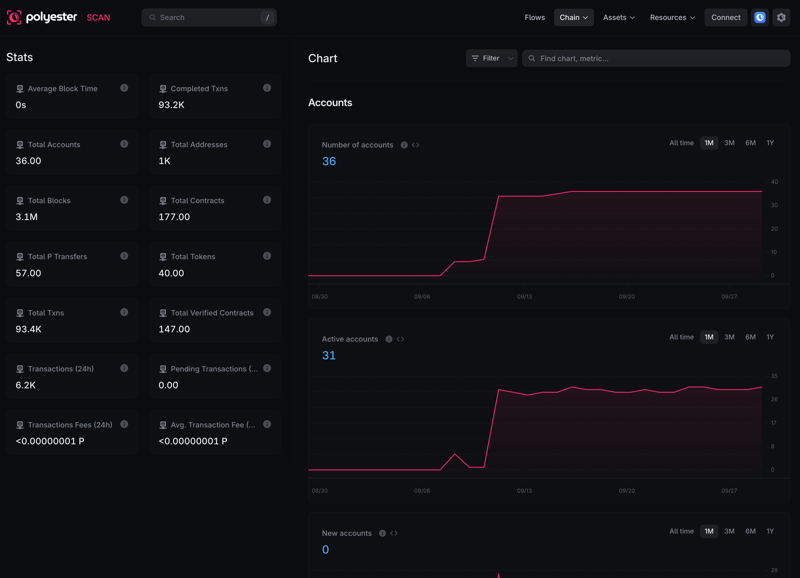Select 1M tab for New accounts
This screenshot has height=578, width=800.
[x=709, y=531]
